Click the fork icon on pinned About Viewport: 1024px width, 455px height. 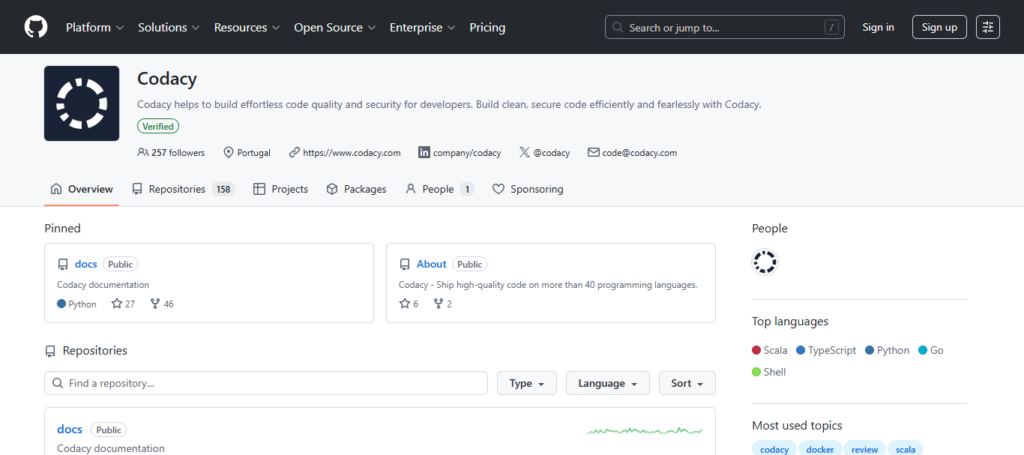(x=439, y=304)
